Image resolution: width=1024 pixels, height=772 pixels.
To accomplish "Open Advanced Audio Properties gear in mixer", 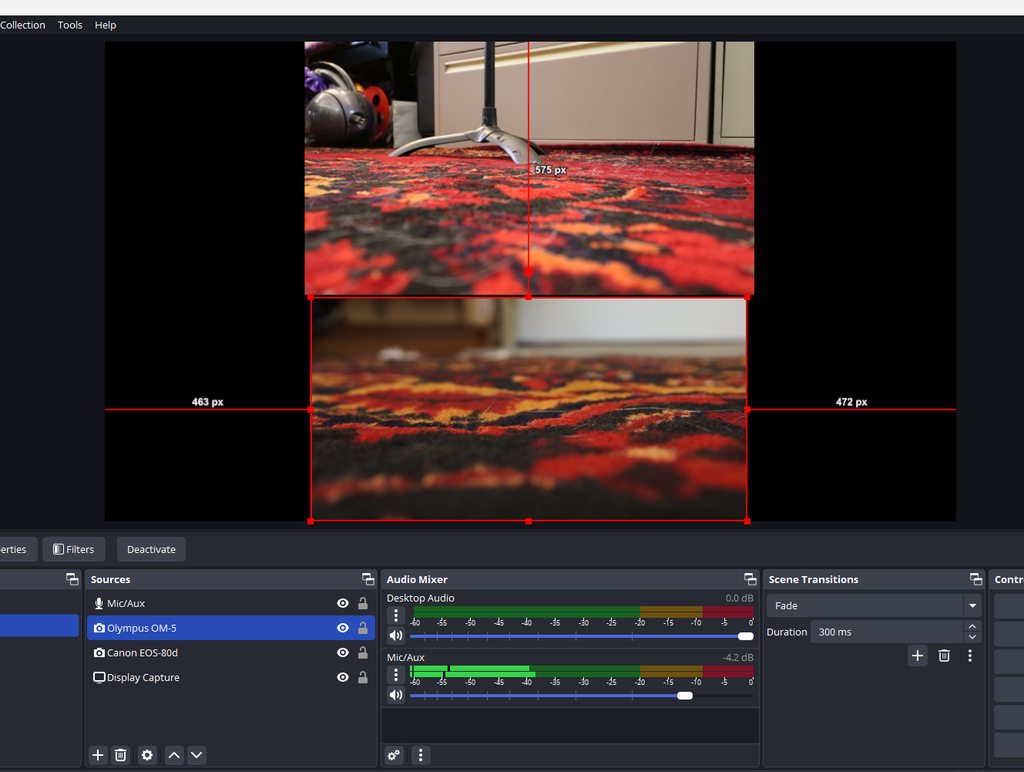I will (x=395, y=755).
